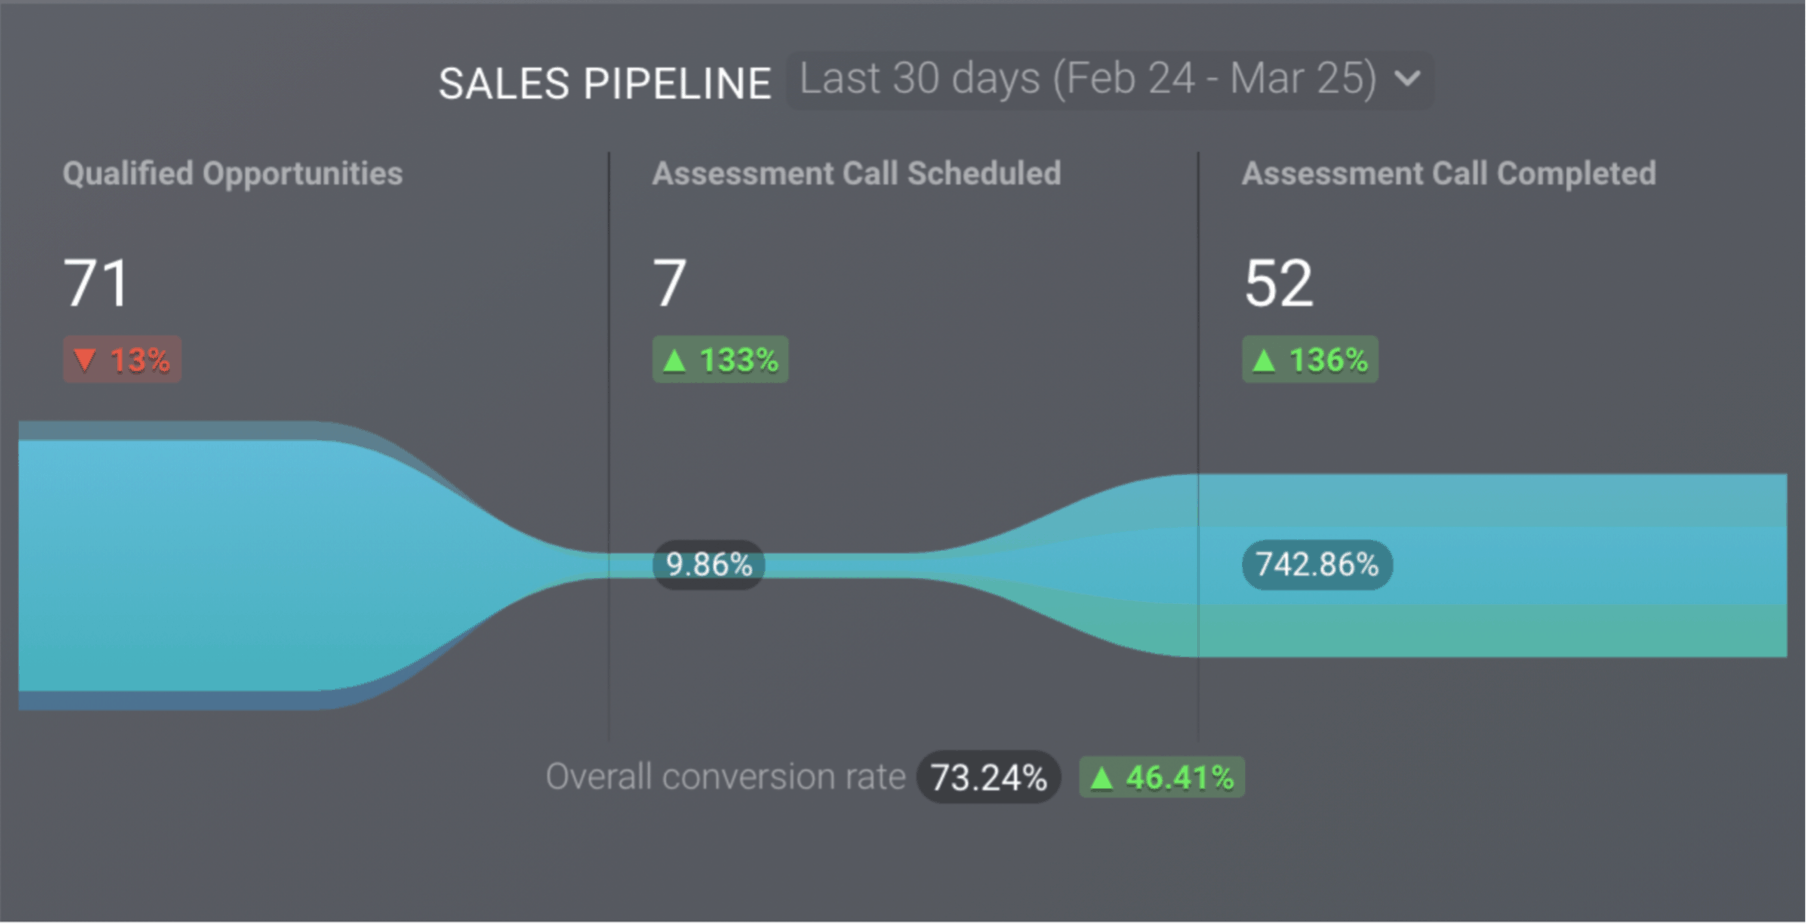
Task: Click the 73.24% overall conversion pill
Action: (x=988, y=777)
